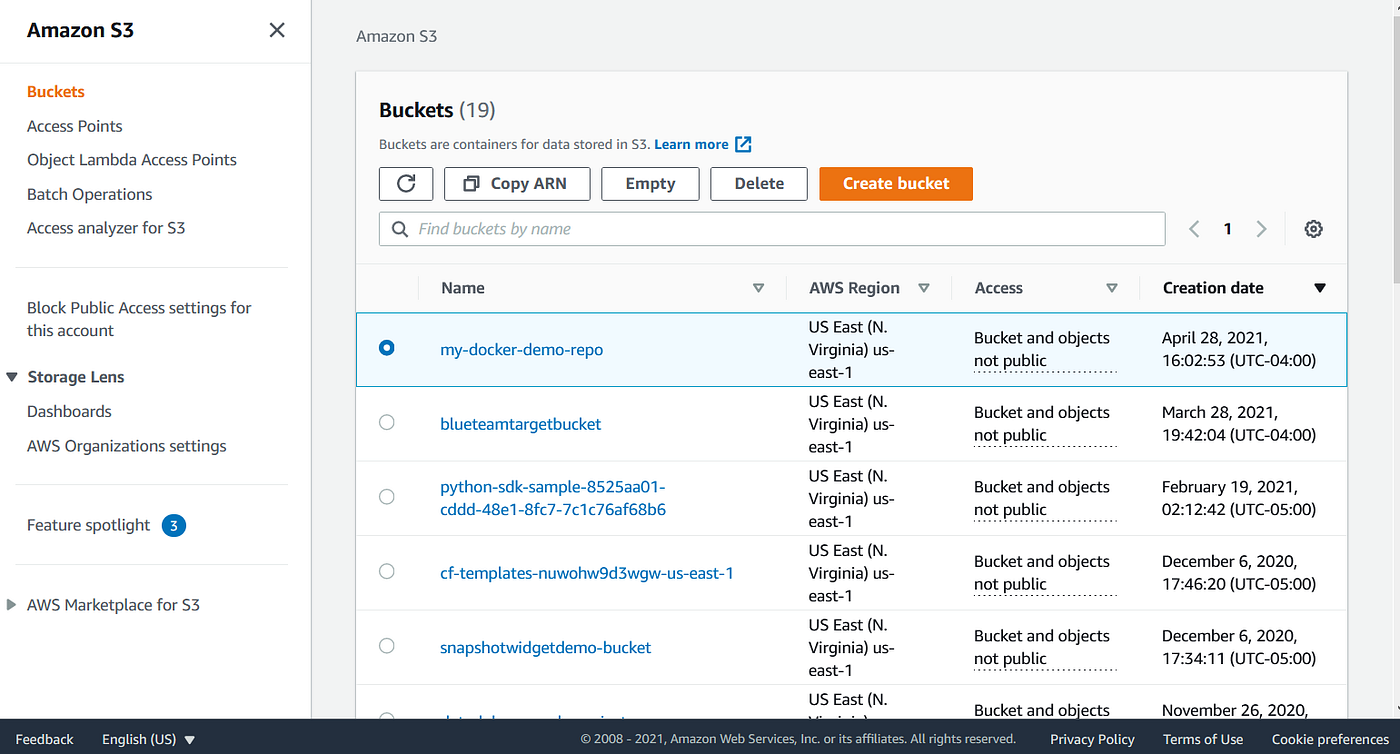Click the search magnifier in bucket filter
Viewport: 1400px width, 754px height.
[400, 229]
